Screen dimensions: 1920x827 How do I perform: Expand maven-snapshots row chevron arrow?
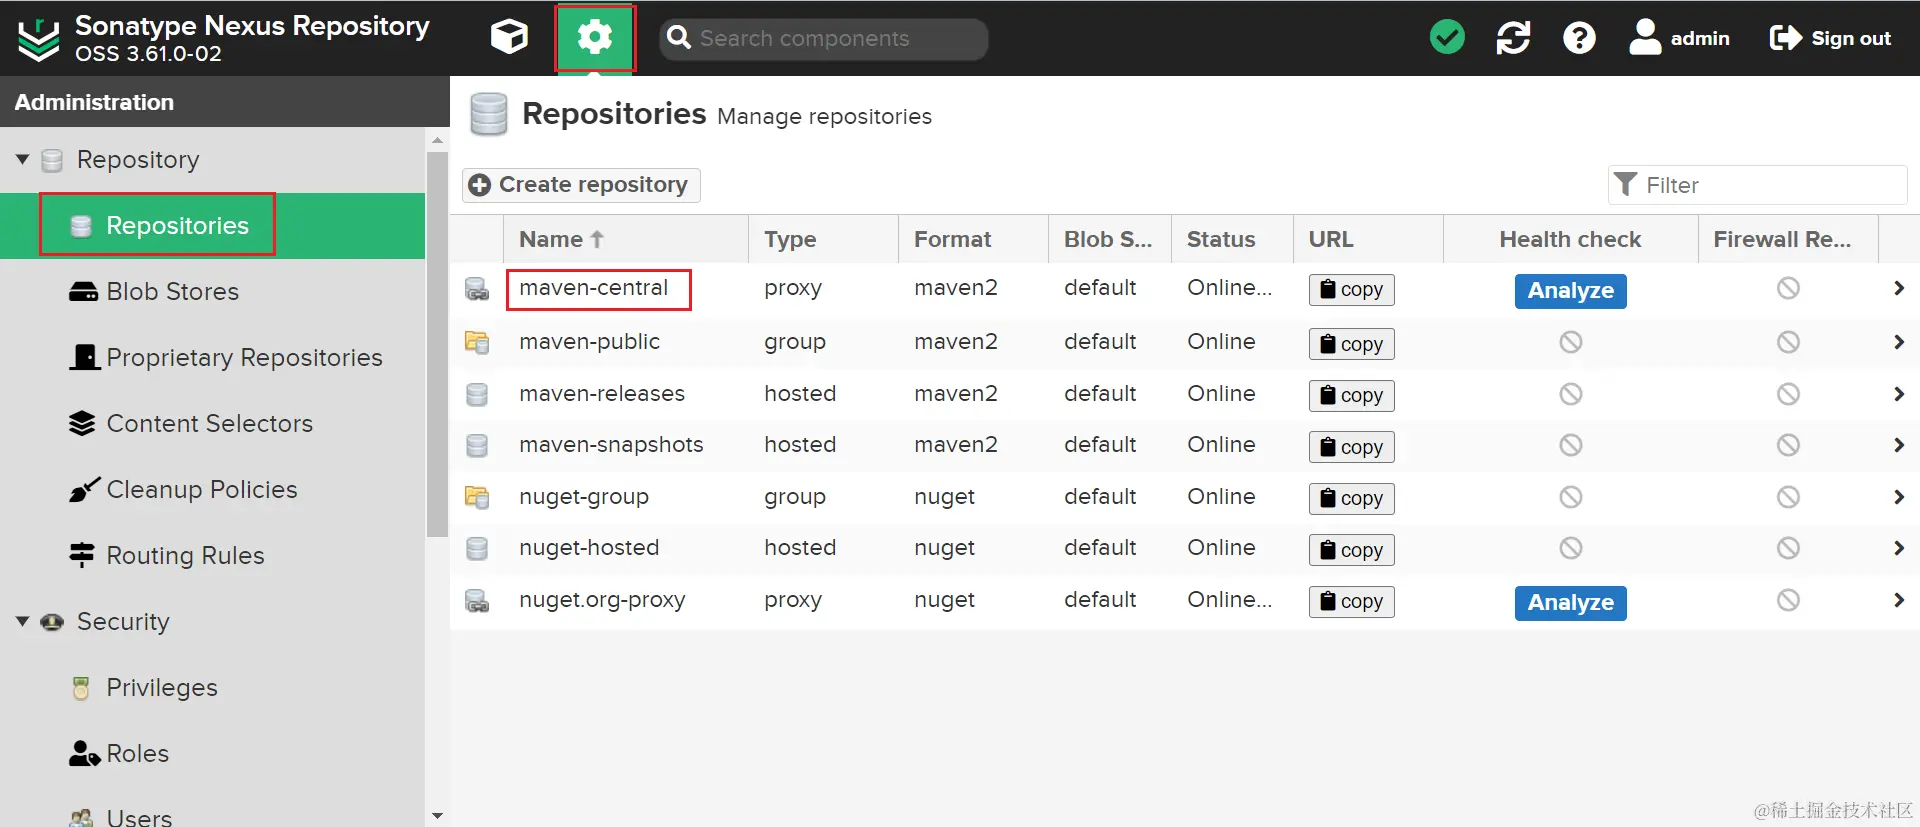click(1898, 445)
